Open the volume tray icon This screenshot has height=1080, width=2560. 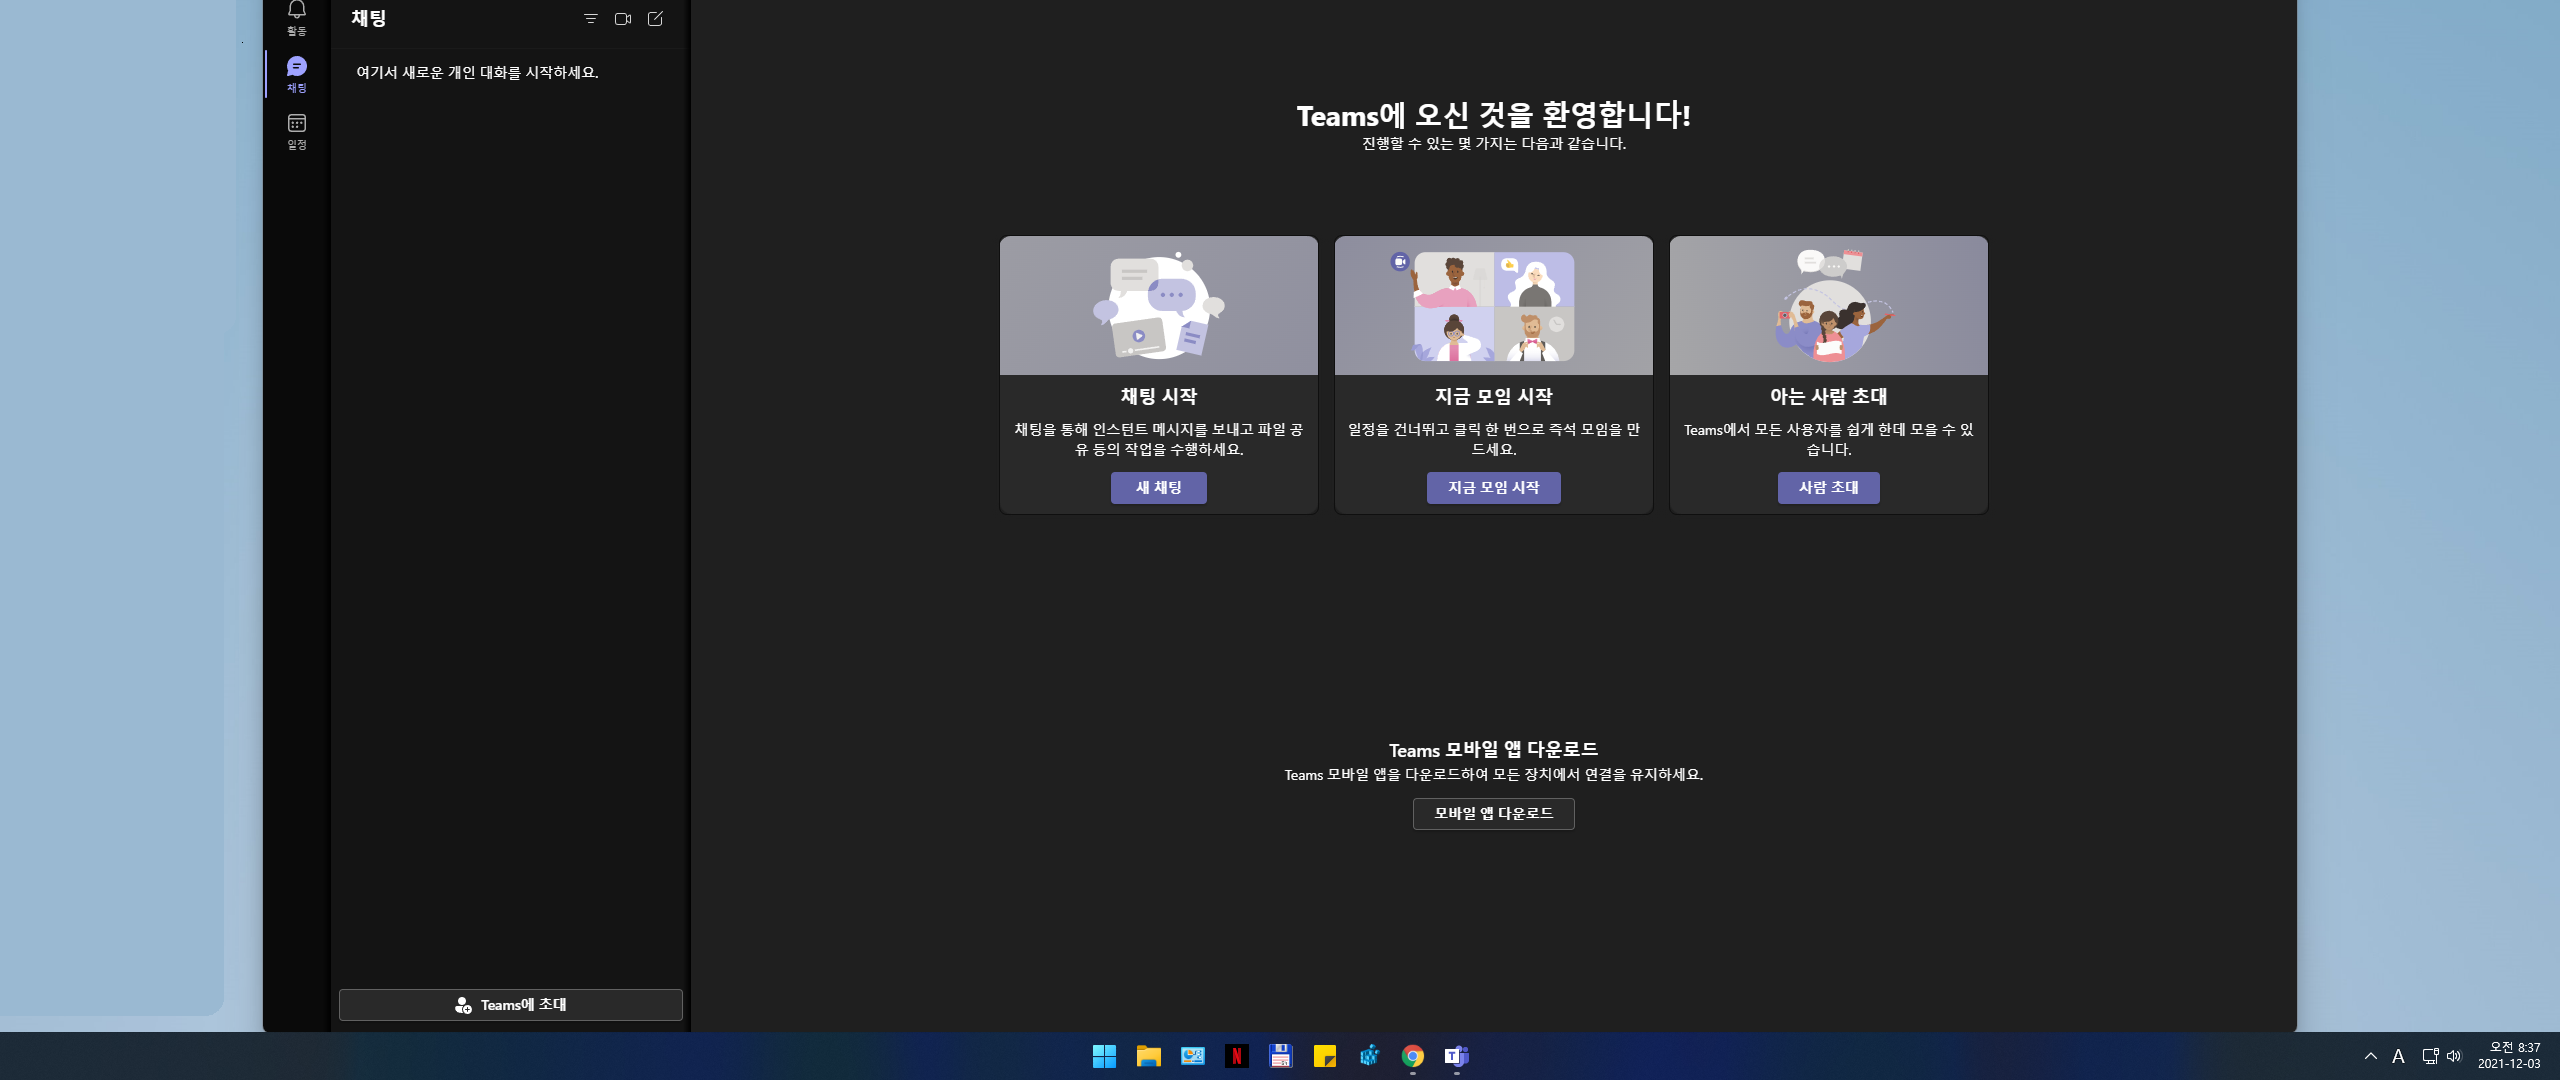pyautogui.click(x=2453, y=1056)
